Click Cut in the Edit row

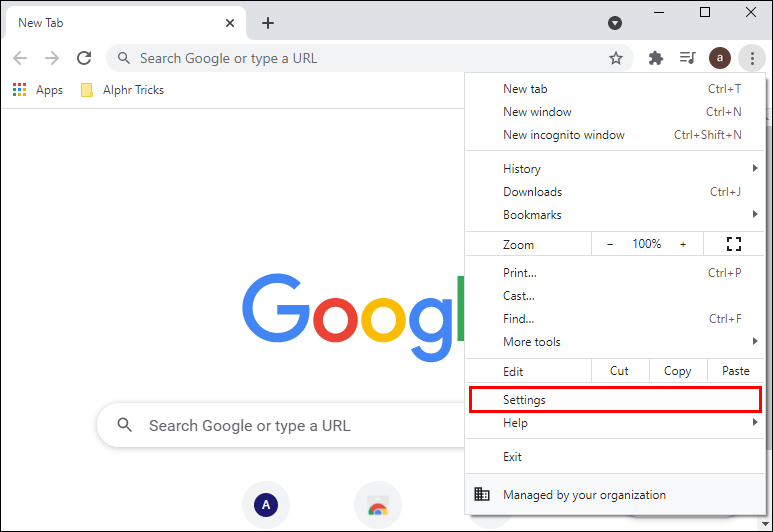[619, 371]
